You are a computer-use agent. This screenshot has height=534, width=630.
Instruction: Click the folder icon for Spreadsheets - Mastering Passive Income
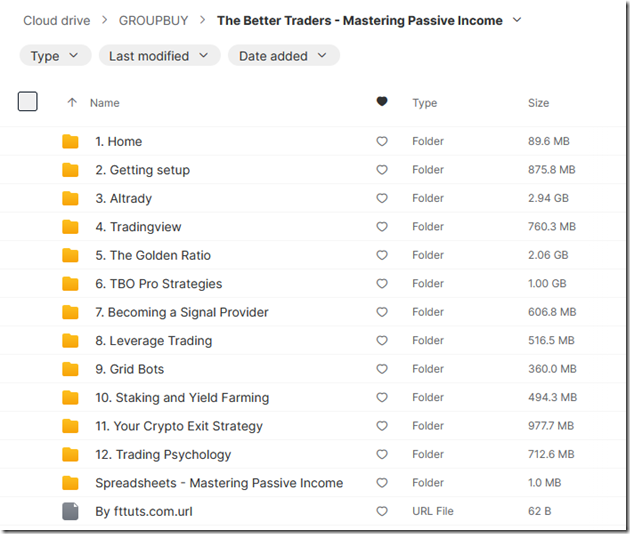click(x=70, y=483)
